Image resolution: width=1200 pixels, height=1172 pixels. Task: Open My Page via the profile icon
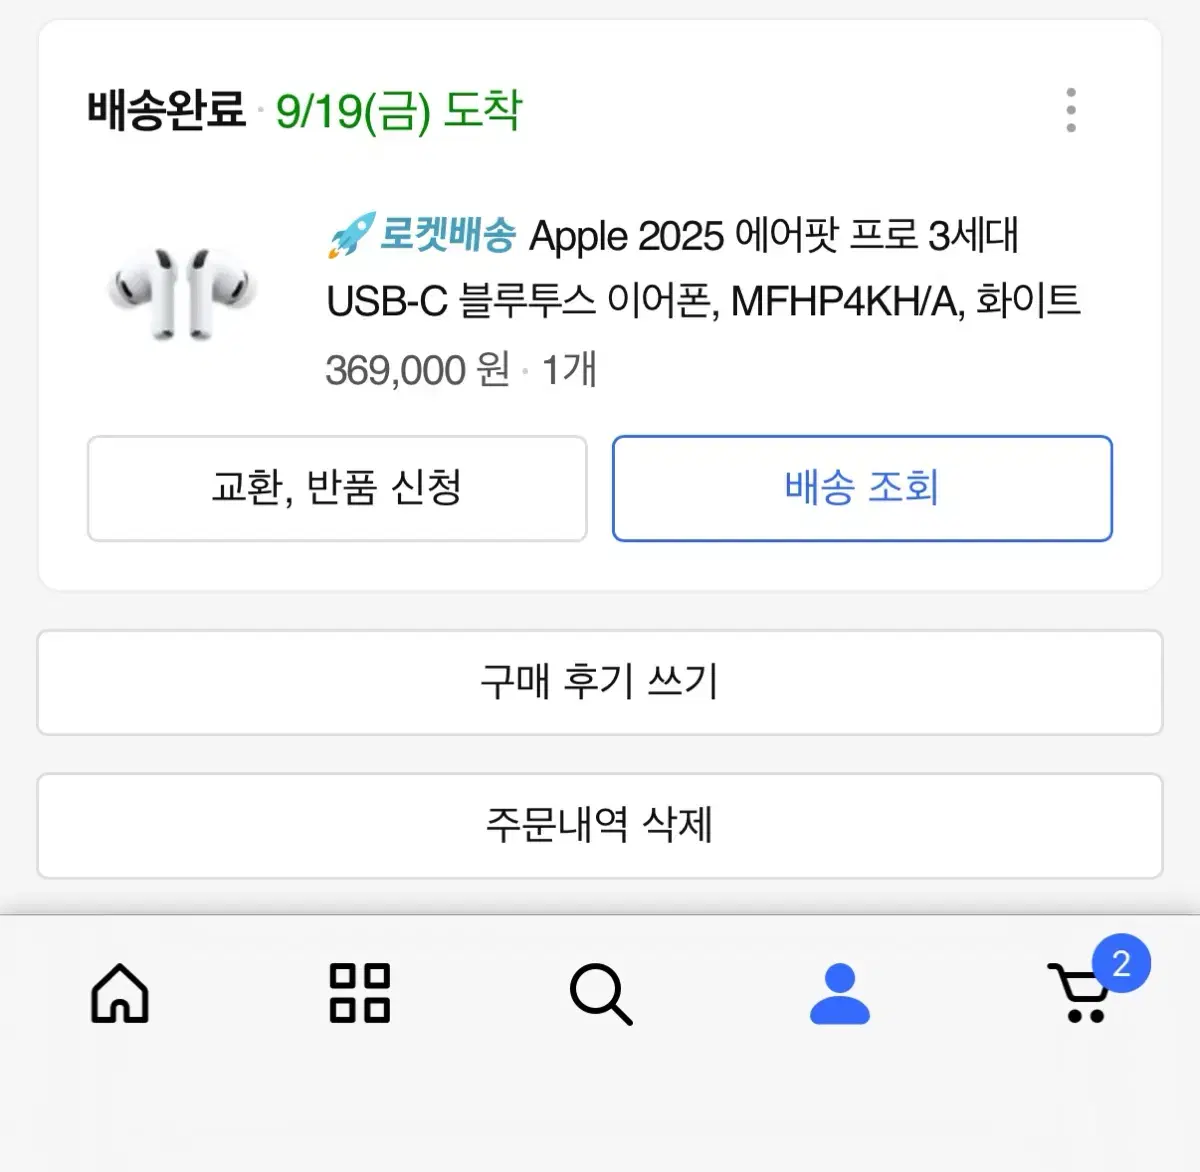pos(841,995)
